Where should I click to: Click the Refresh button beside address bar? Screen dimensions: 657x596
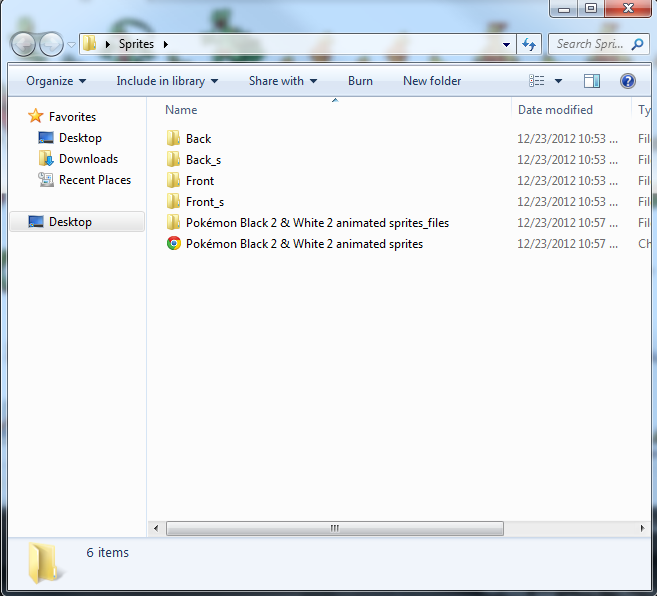point(530,44)
